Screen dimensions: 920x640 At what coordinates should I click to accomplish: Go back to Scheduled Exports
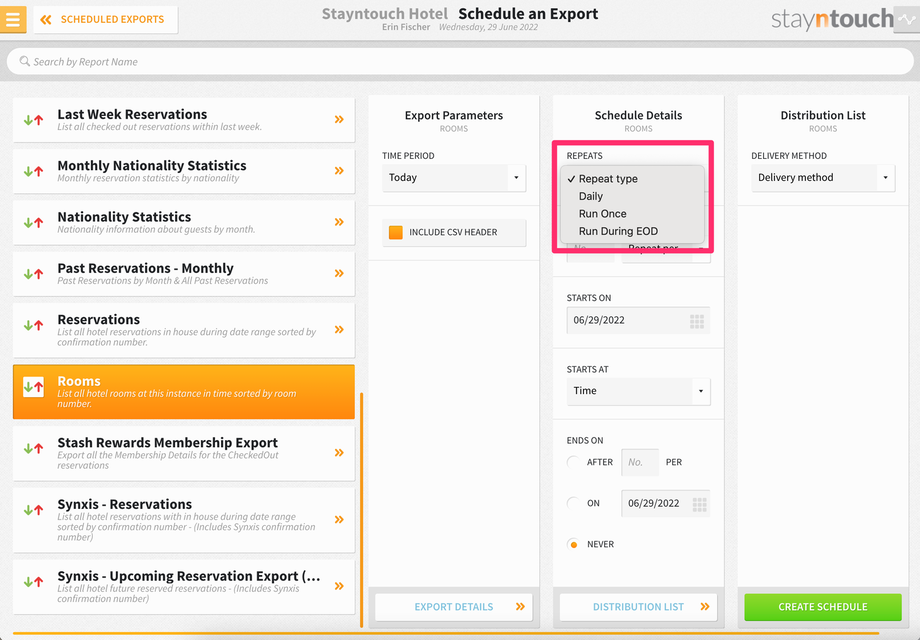[x=106, y=19]
